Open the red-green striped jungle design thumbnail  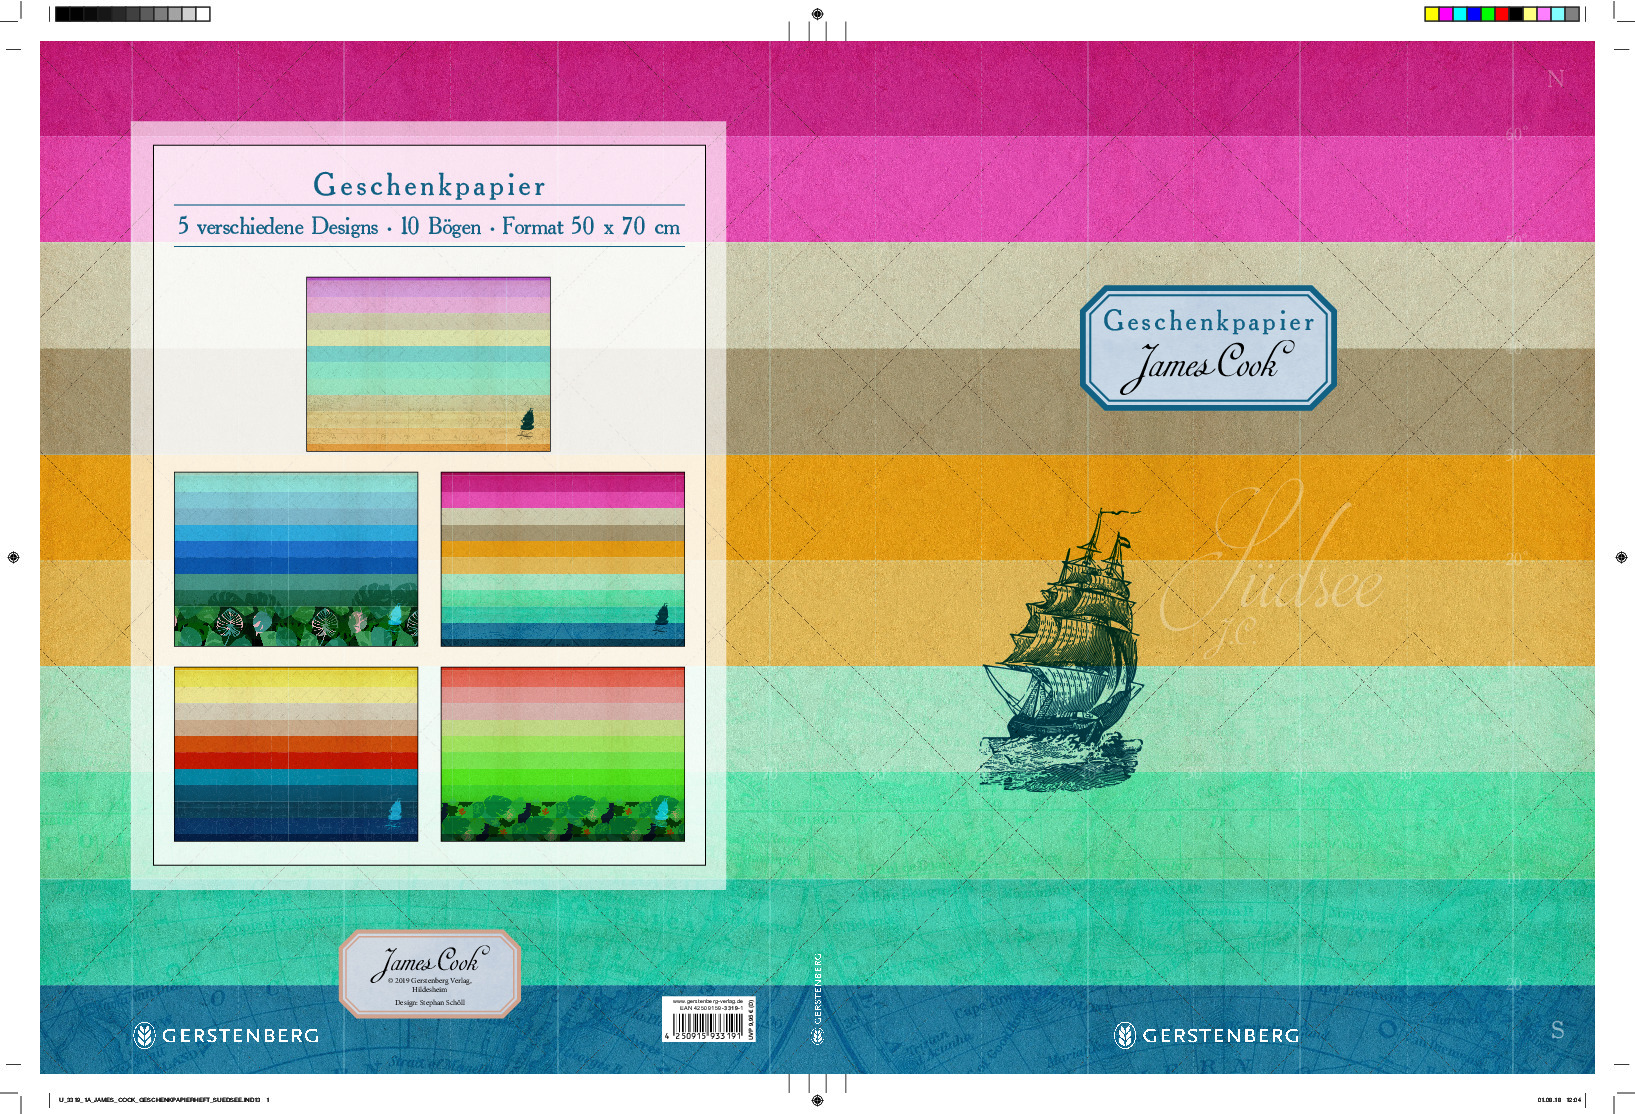(x=563, y=754)
